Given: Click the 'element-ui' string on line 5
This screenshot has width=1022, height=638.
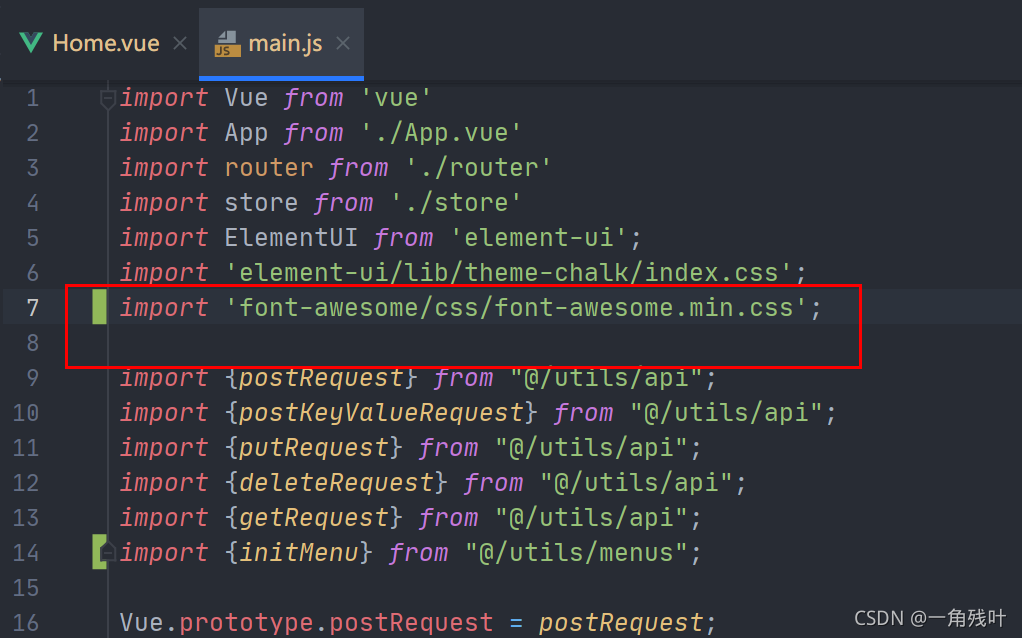Looking at the screenshot, I should click(x=539, y=238).
